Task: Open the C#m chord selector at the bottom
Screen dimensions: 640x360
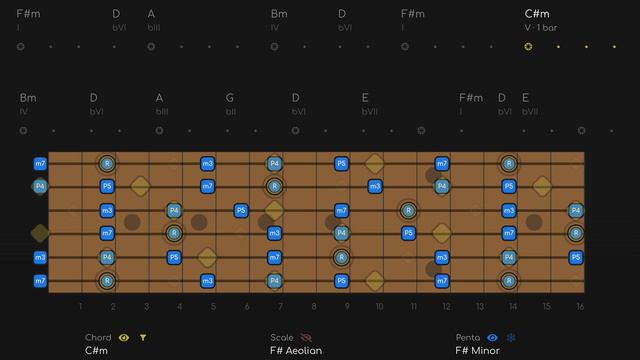Action: tap(96, 351)
